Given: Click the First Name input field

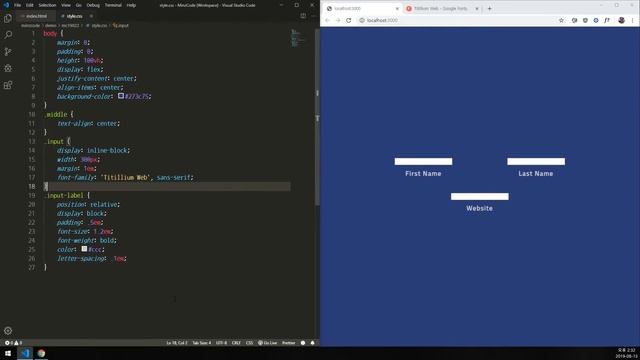Looking at the screenshot, I should [423, 162].
